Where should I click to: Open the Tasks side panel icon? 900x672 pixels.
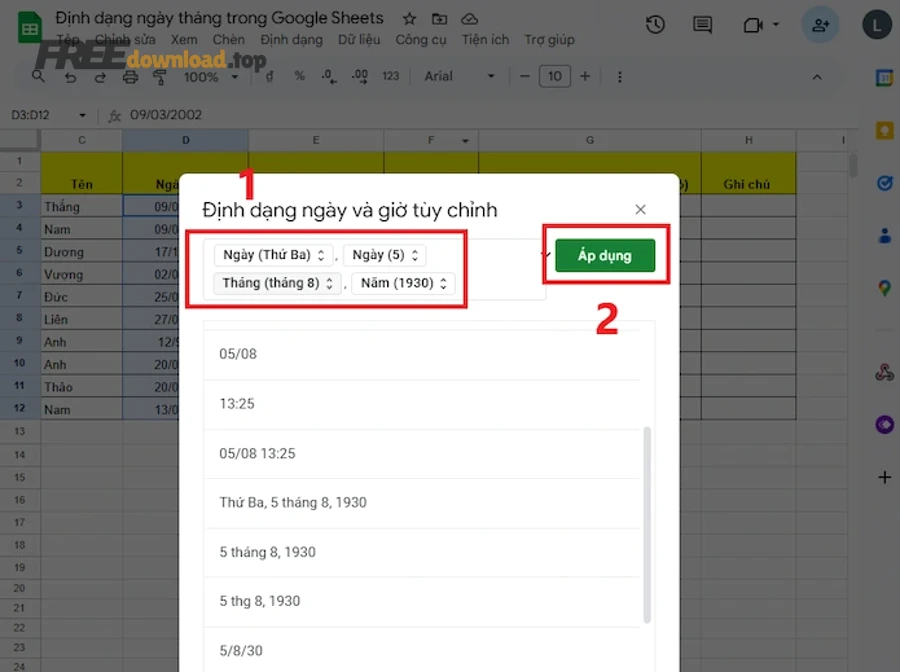(x=884, y=183)
